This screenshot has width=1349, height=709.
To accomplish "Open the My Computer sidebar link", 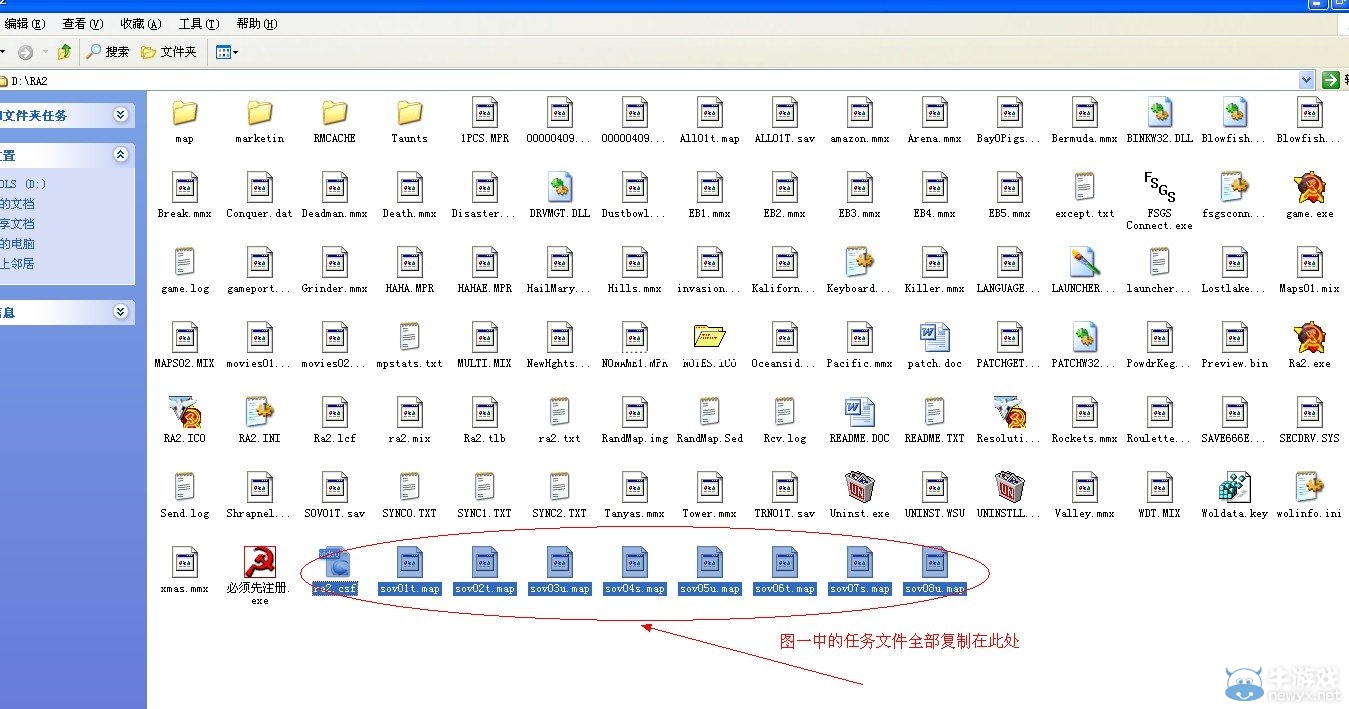I will (x=17, y=244).
